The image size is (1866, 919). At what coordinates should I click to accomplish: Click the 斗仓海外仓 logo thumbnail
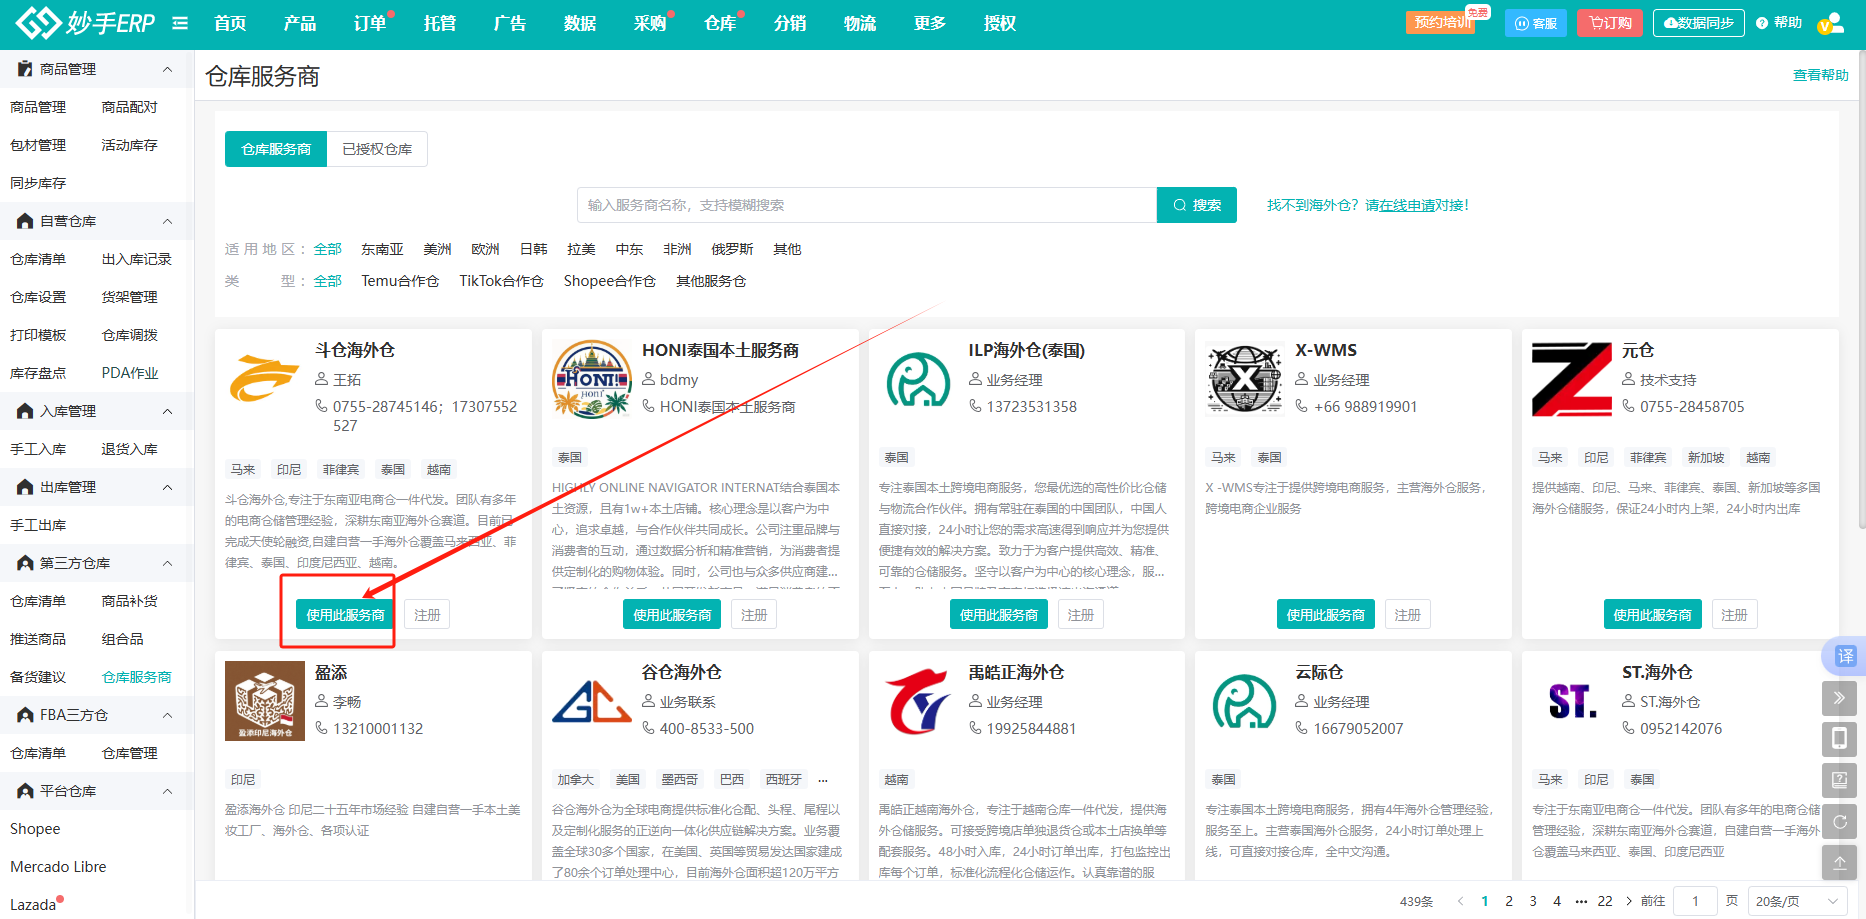[264, 379]
